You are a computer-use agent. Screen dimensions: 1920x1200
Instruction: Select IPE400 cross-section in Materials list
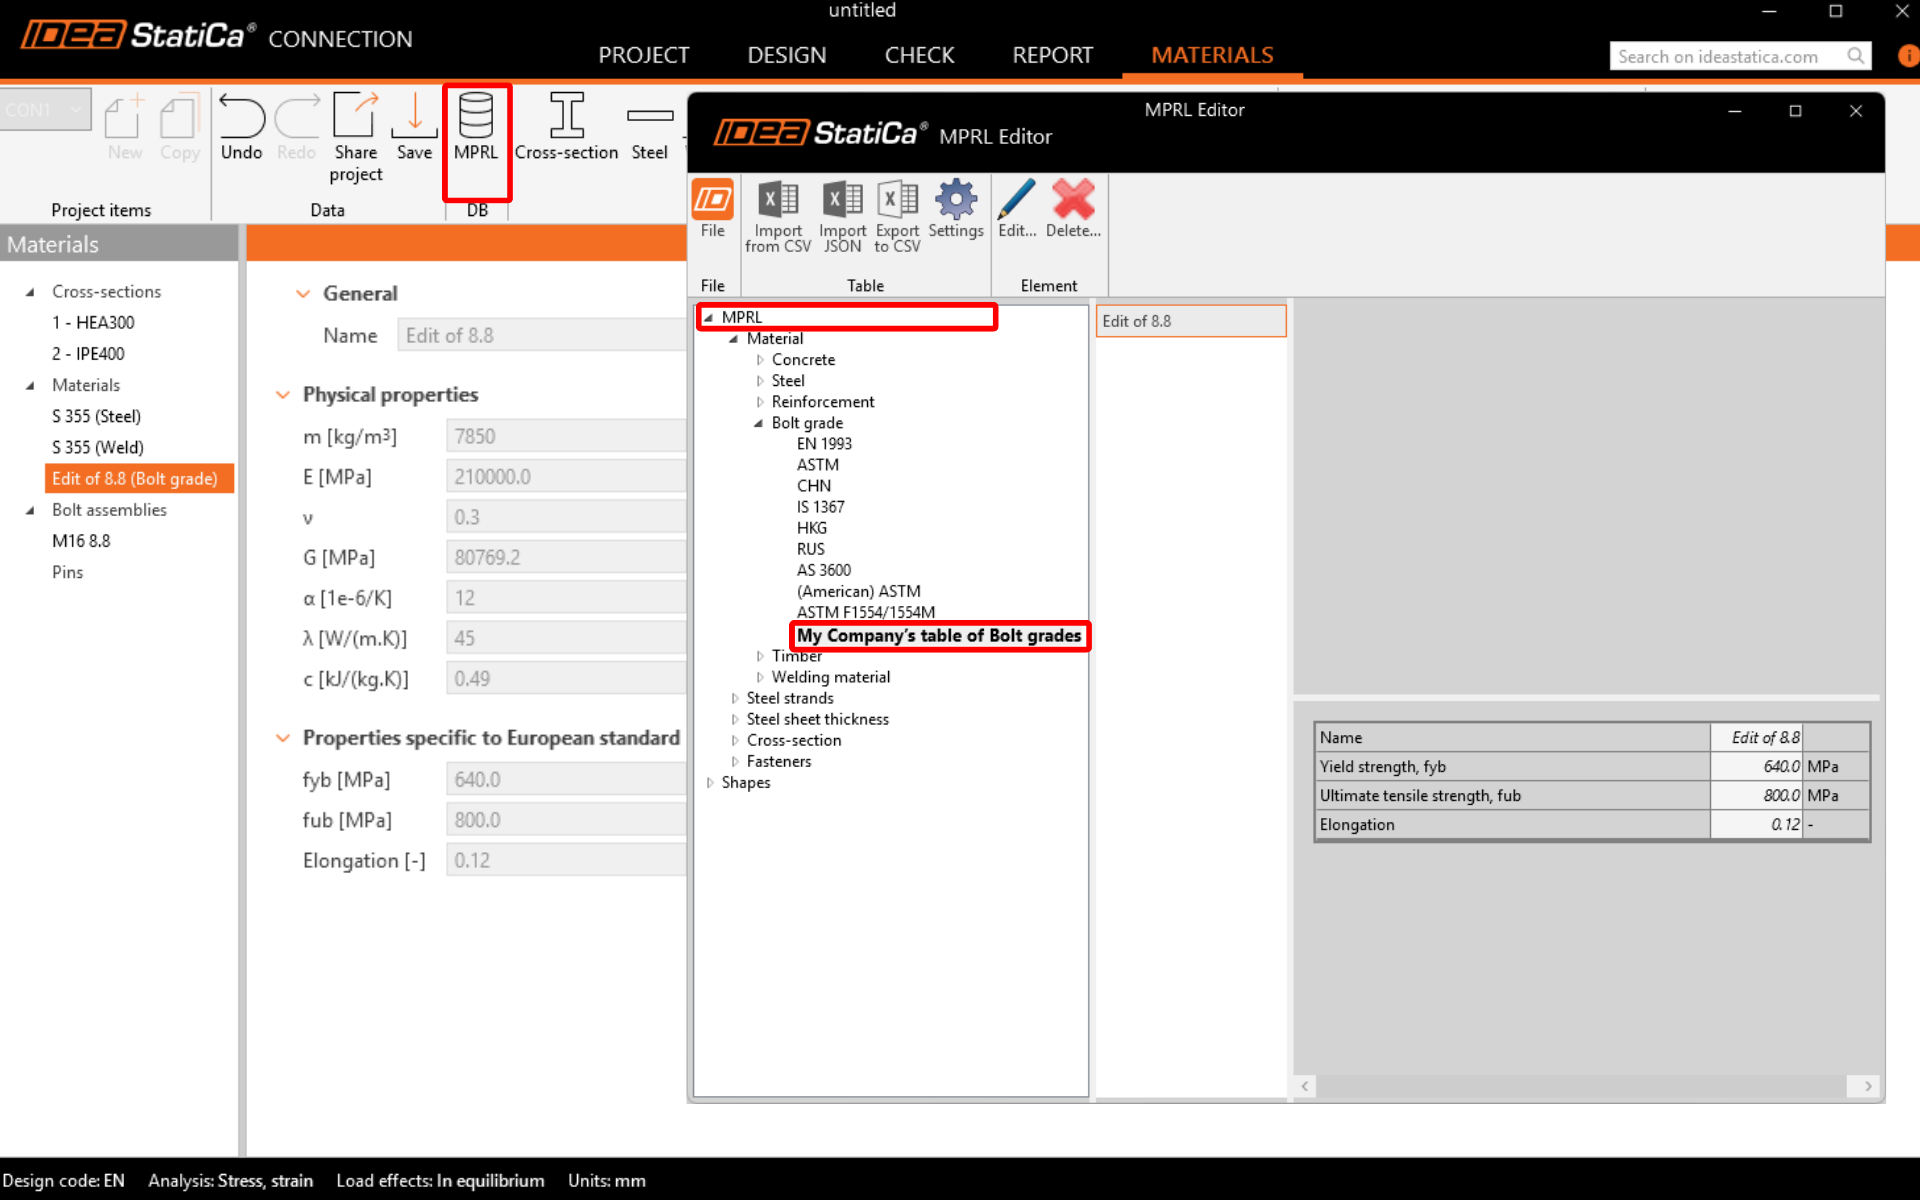click(x=88, y=354)
